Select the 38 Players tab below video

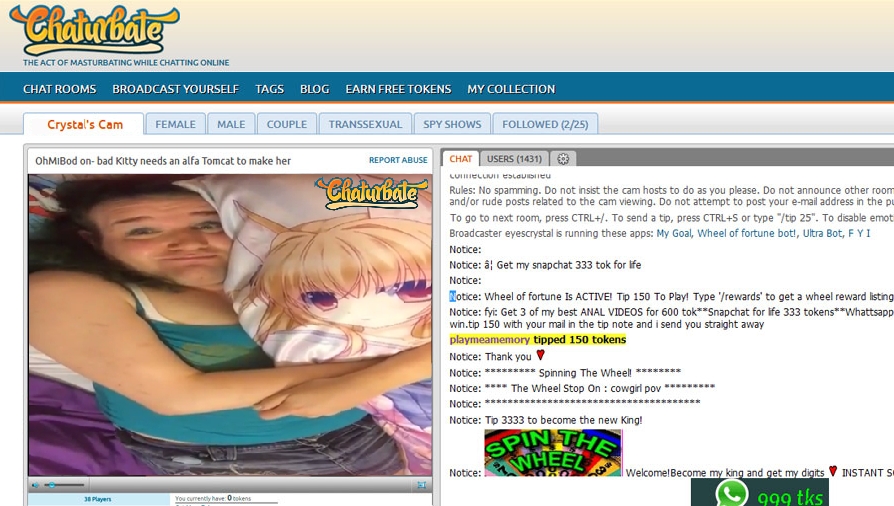click(x=97, y=499)
